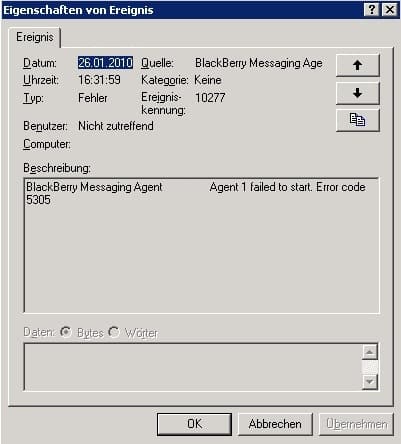Viewport: 401px width, 444px height.
Task: Confirm with the OK button
Action: click(x=194, y=424)
